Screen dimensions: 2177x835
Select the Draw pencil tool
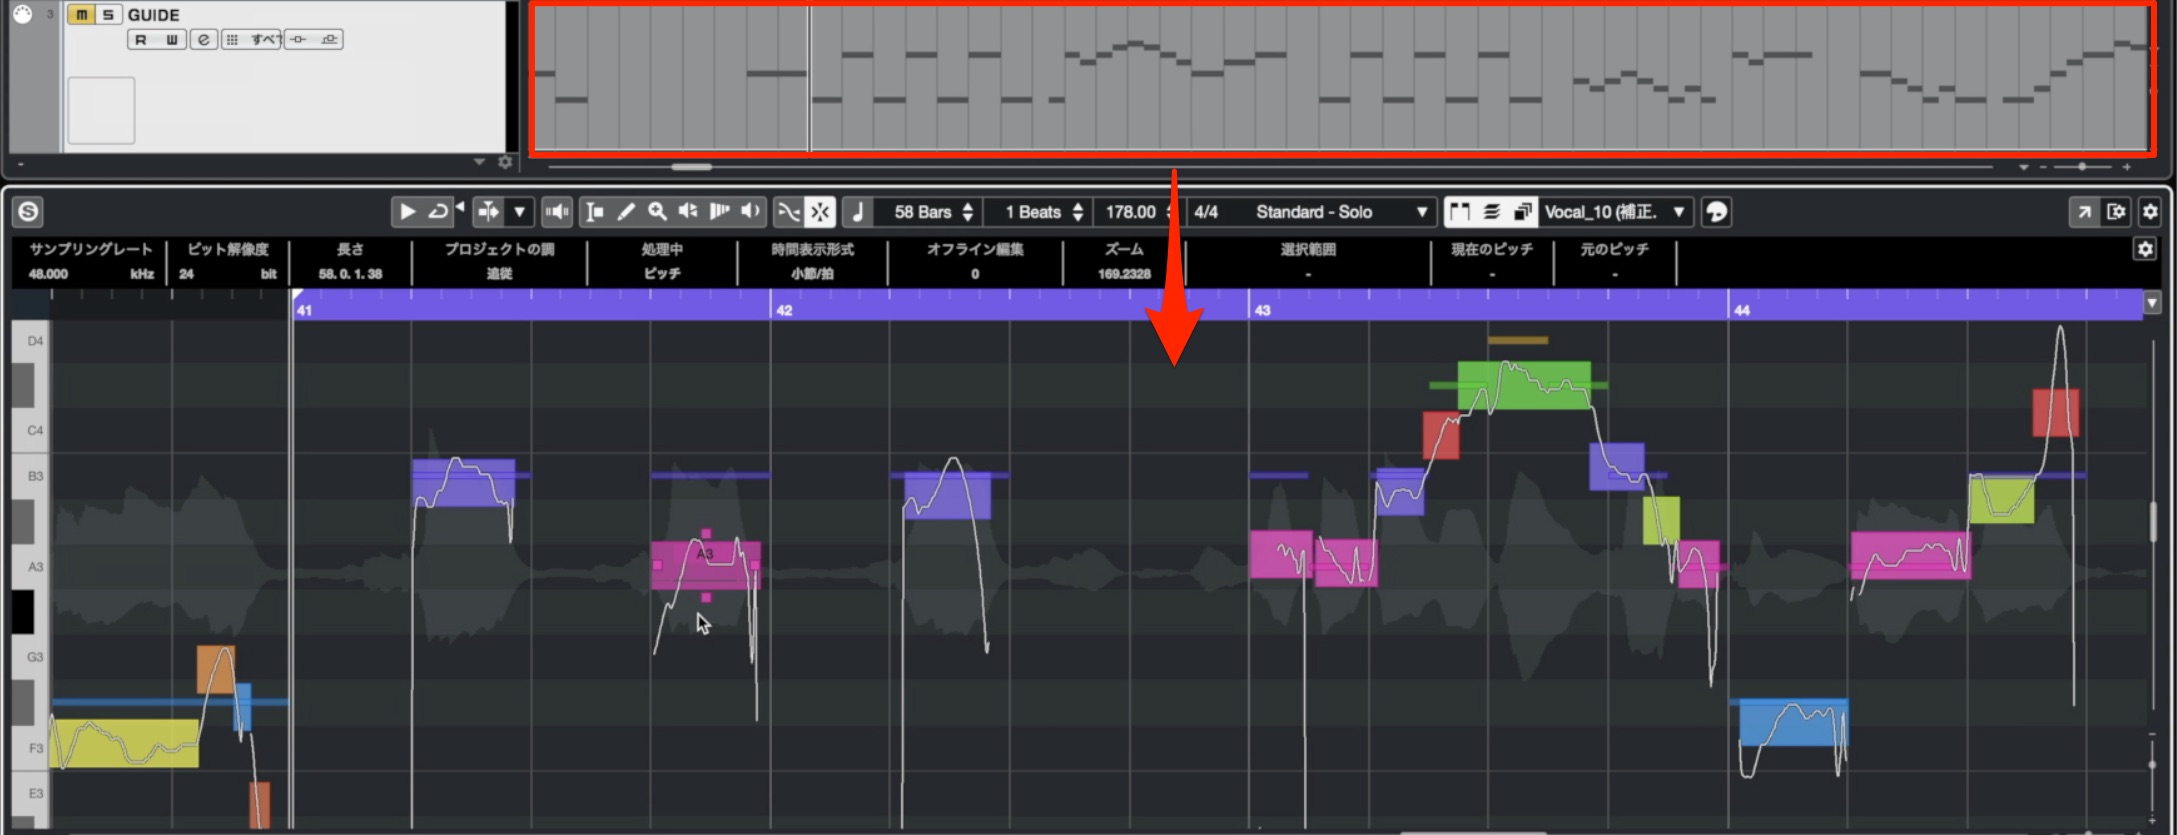pyautogui.click(x=626, y=211)
